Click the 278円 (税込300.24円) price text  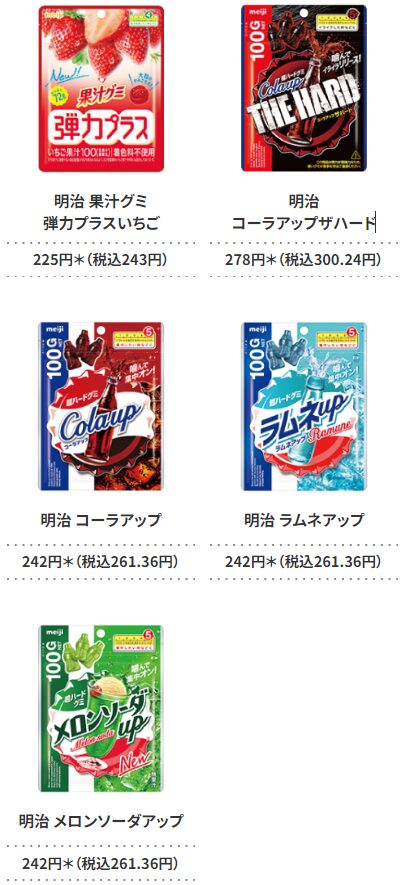[304, 260]
